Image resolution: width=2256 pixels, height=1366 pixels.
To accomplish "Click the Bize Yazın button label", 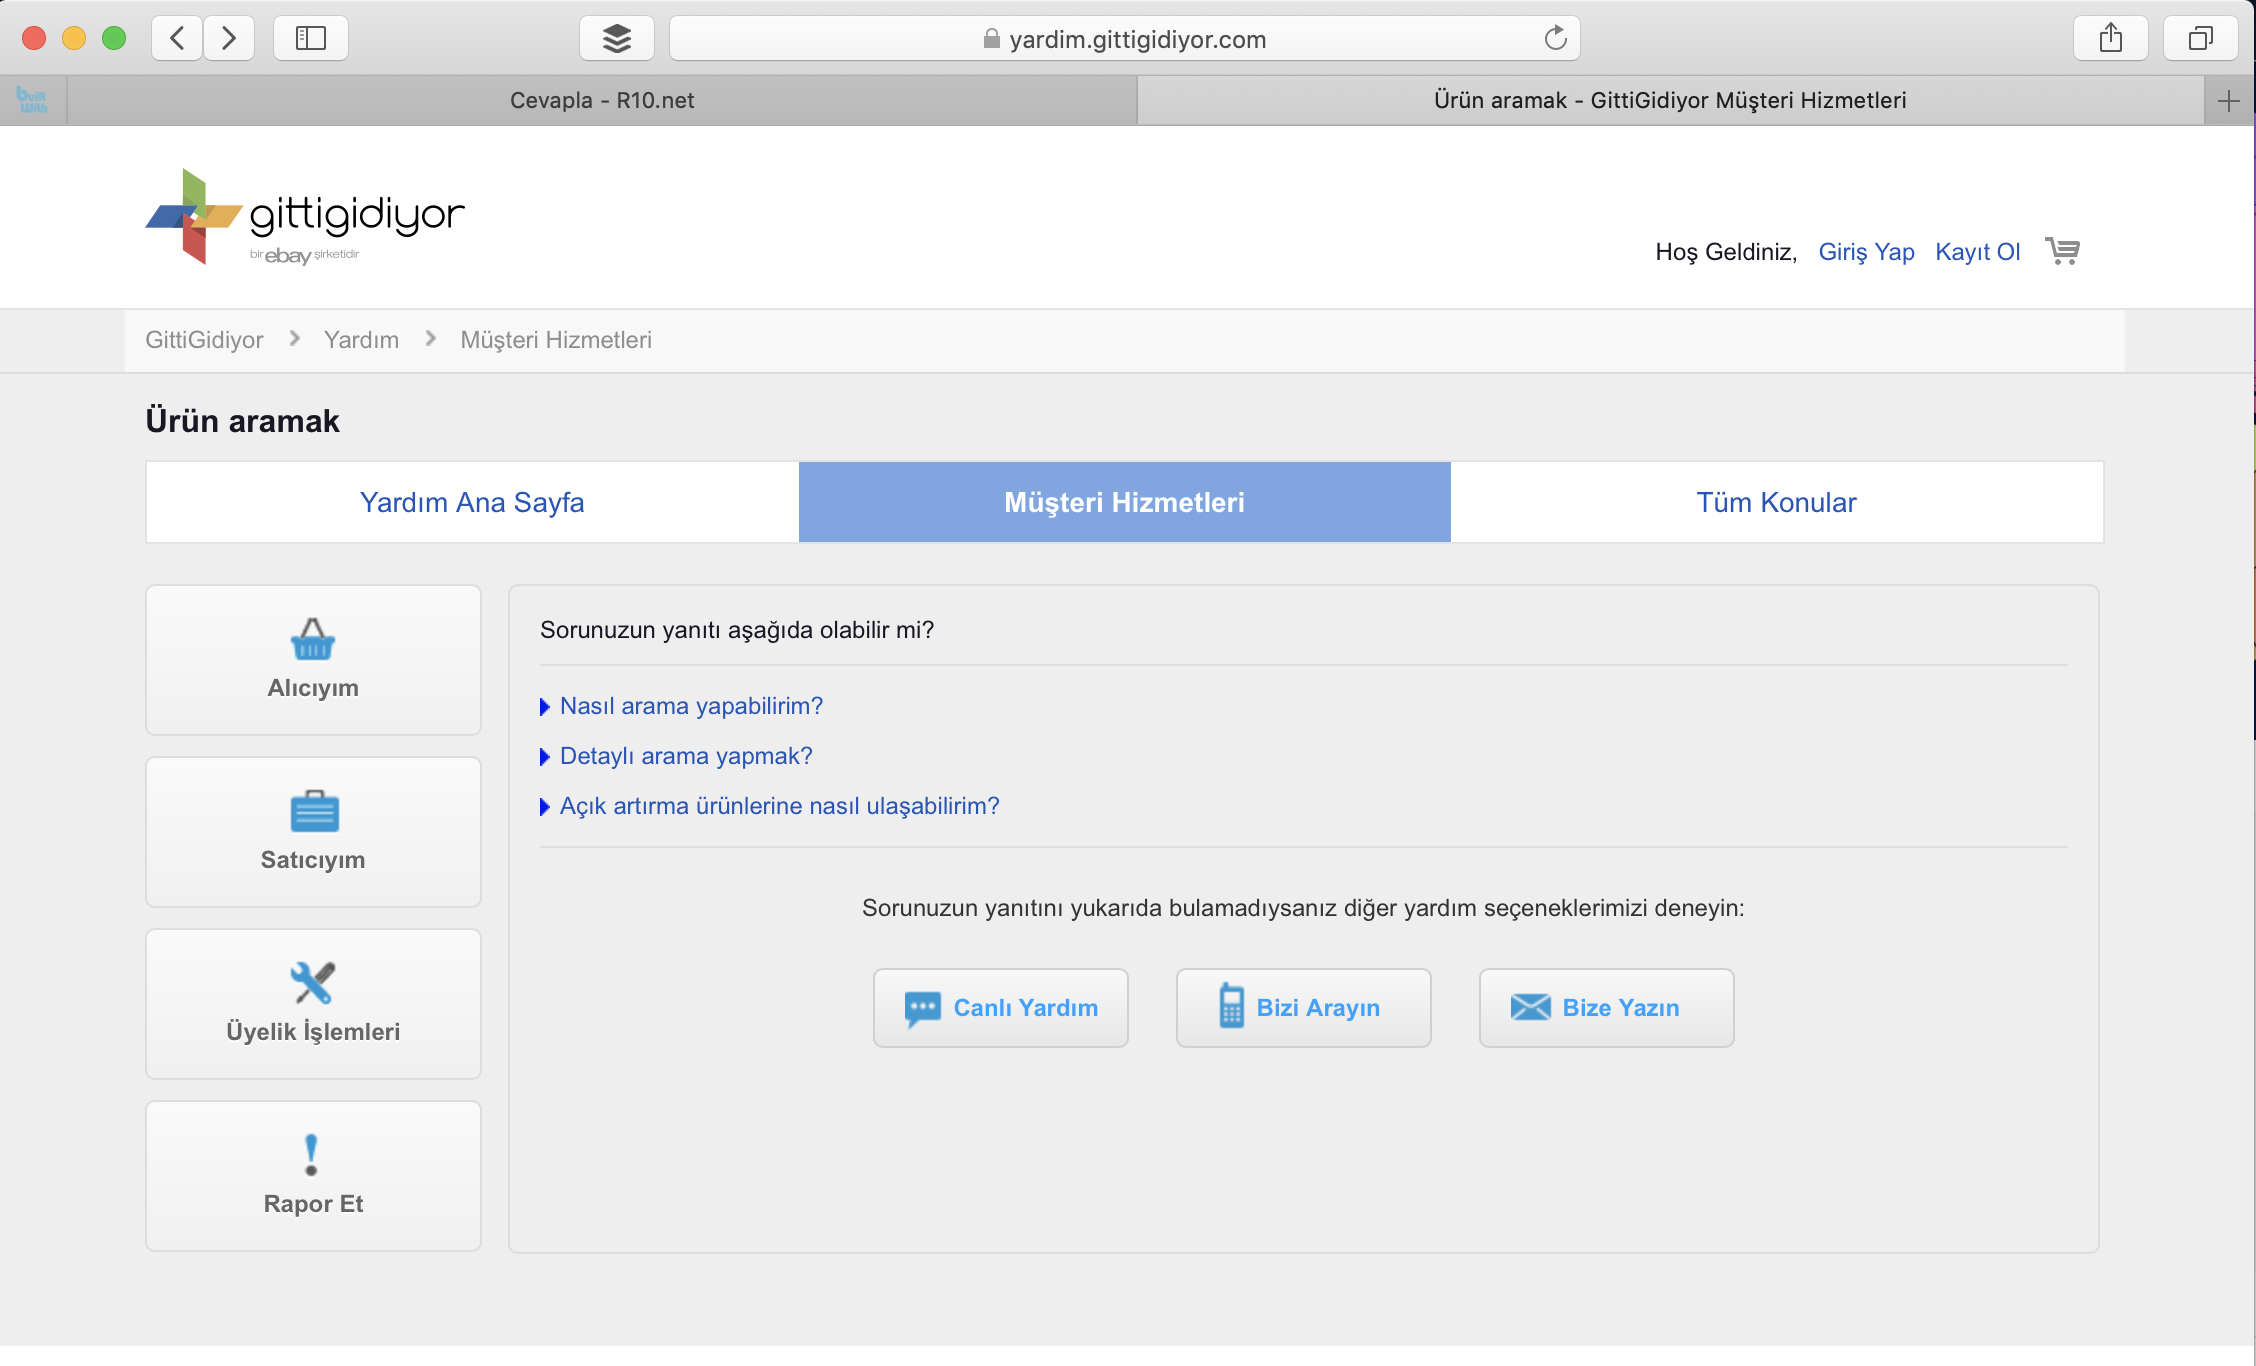I will pyautogui.click(x=1621, y=1008).
